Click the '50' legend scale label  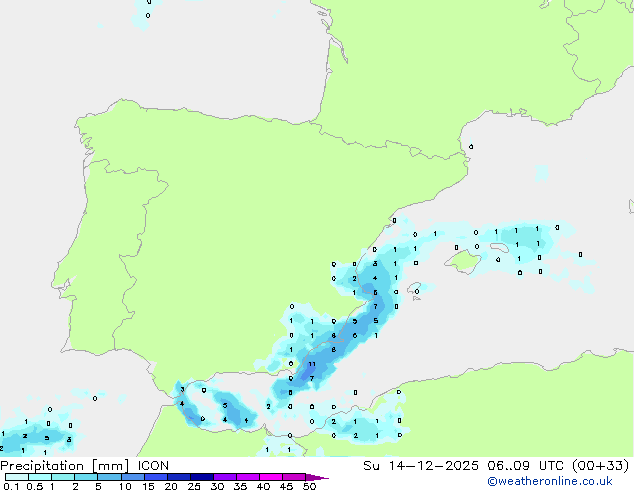(x=309, y=486)
